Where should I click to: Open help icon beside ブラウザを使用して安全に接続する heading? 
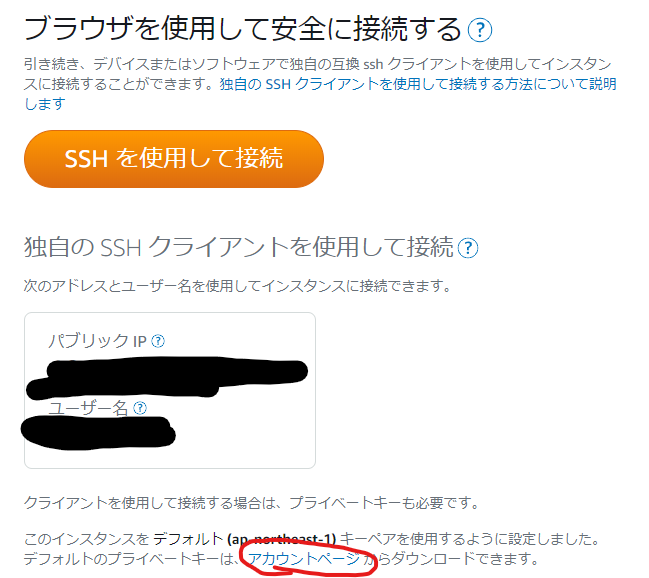click(x=479, y=29)
